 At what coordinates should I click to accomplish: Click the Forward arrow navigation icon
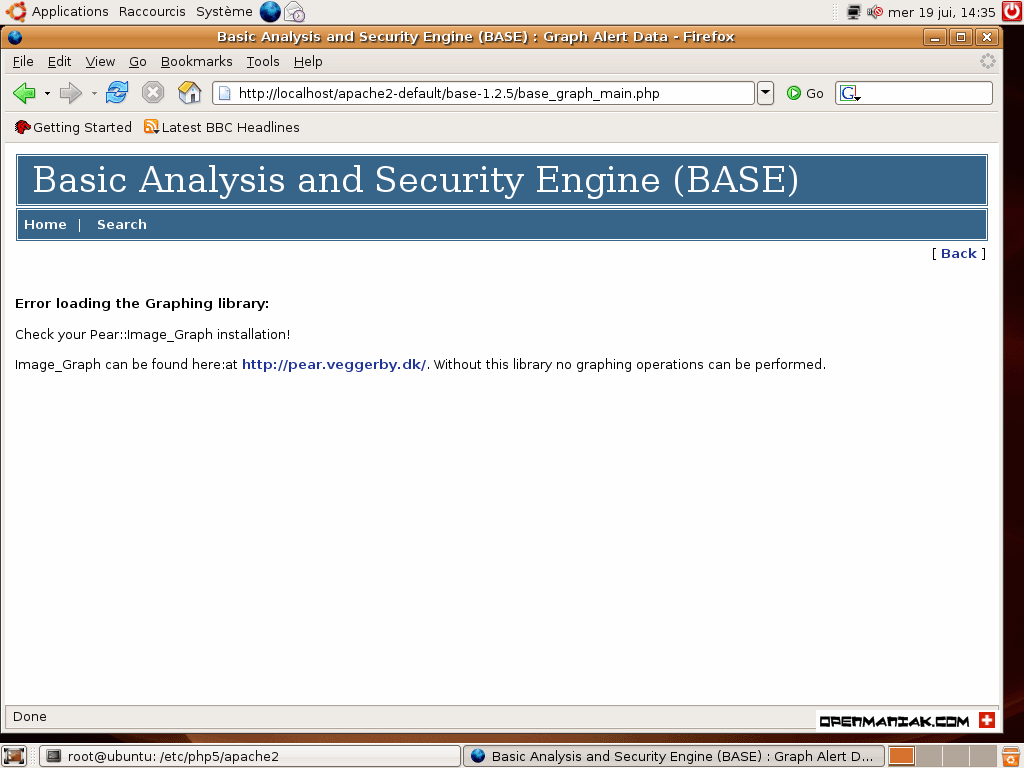pyautogui.click(x=70, y=93)
